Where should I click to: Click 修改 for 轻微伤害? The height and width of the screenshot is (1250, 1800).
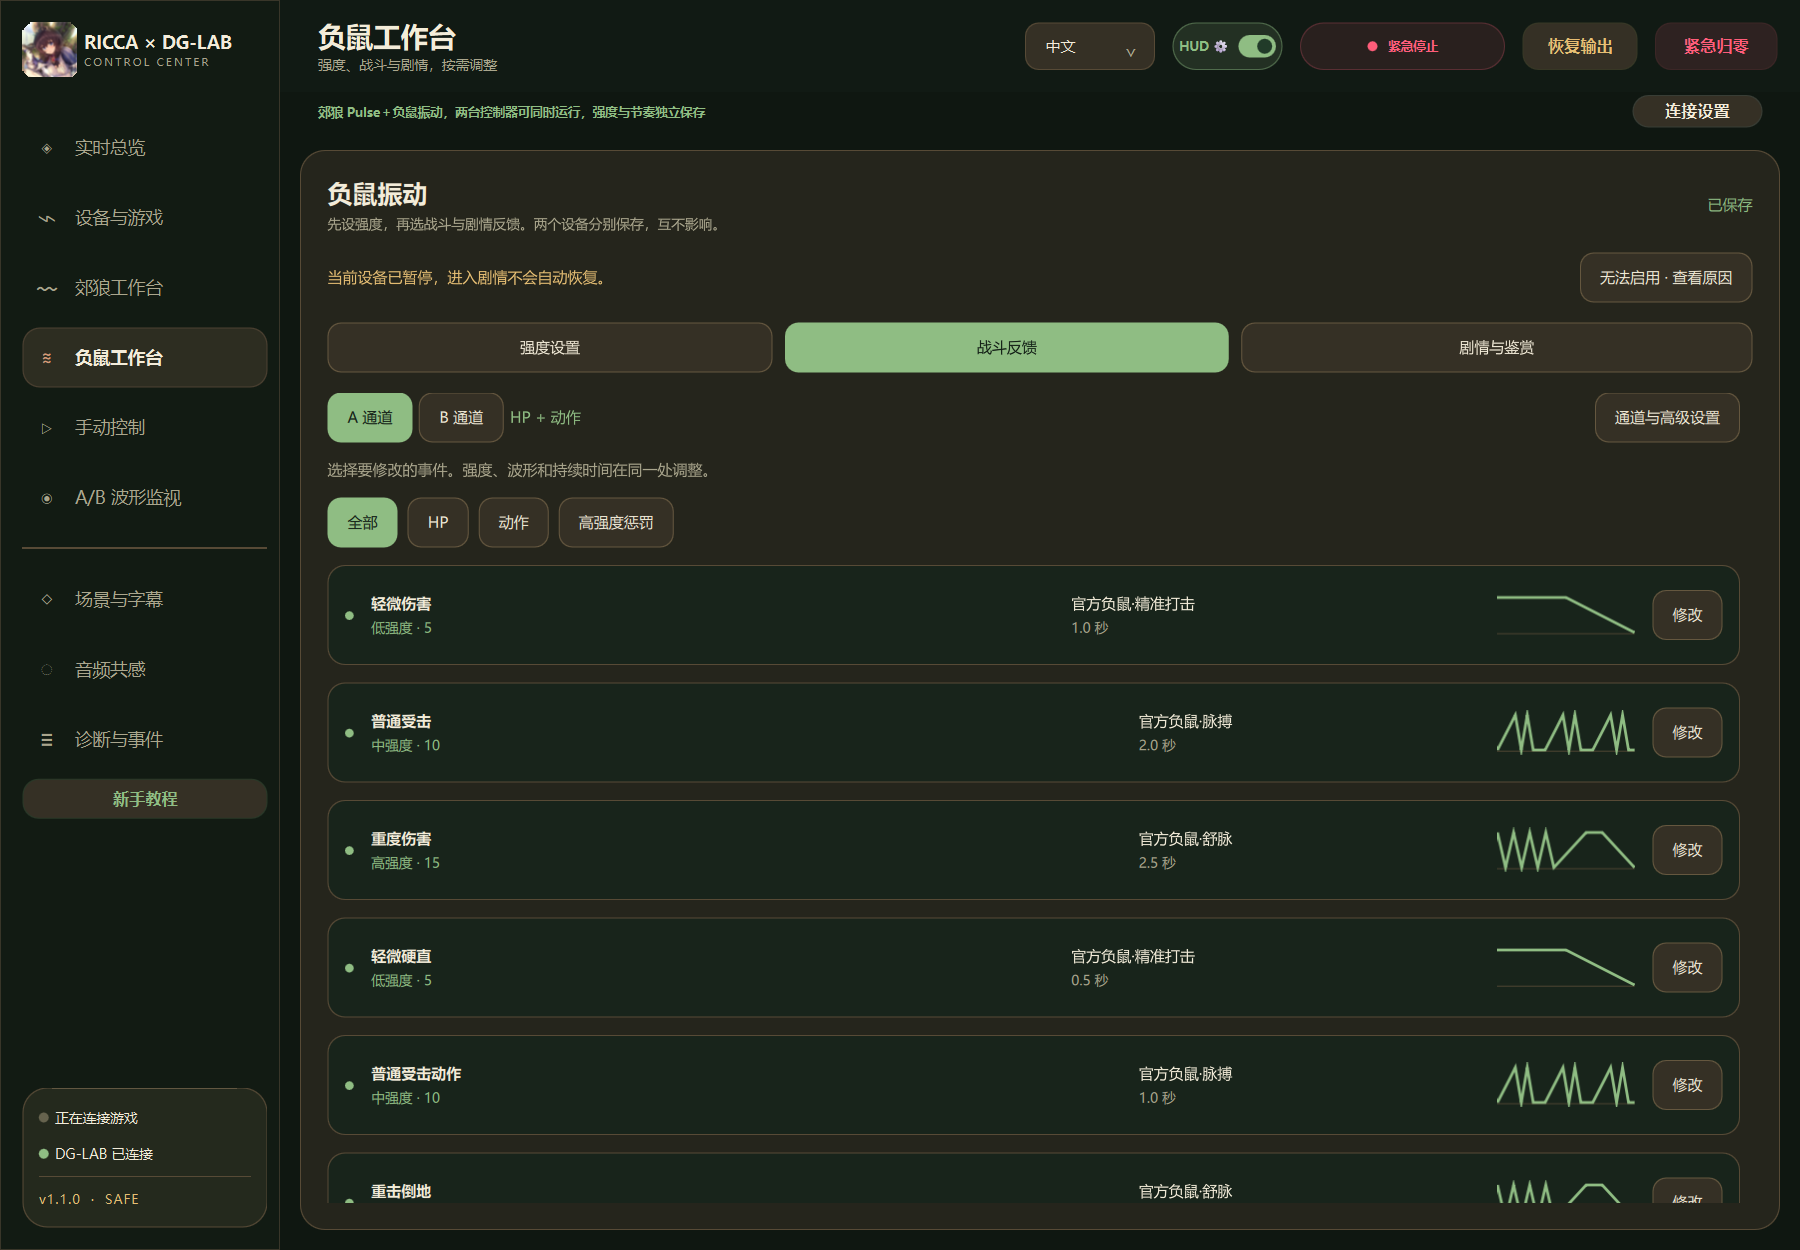[x=1687, y=615]
